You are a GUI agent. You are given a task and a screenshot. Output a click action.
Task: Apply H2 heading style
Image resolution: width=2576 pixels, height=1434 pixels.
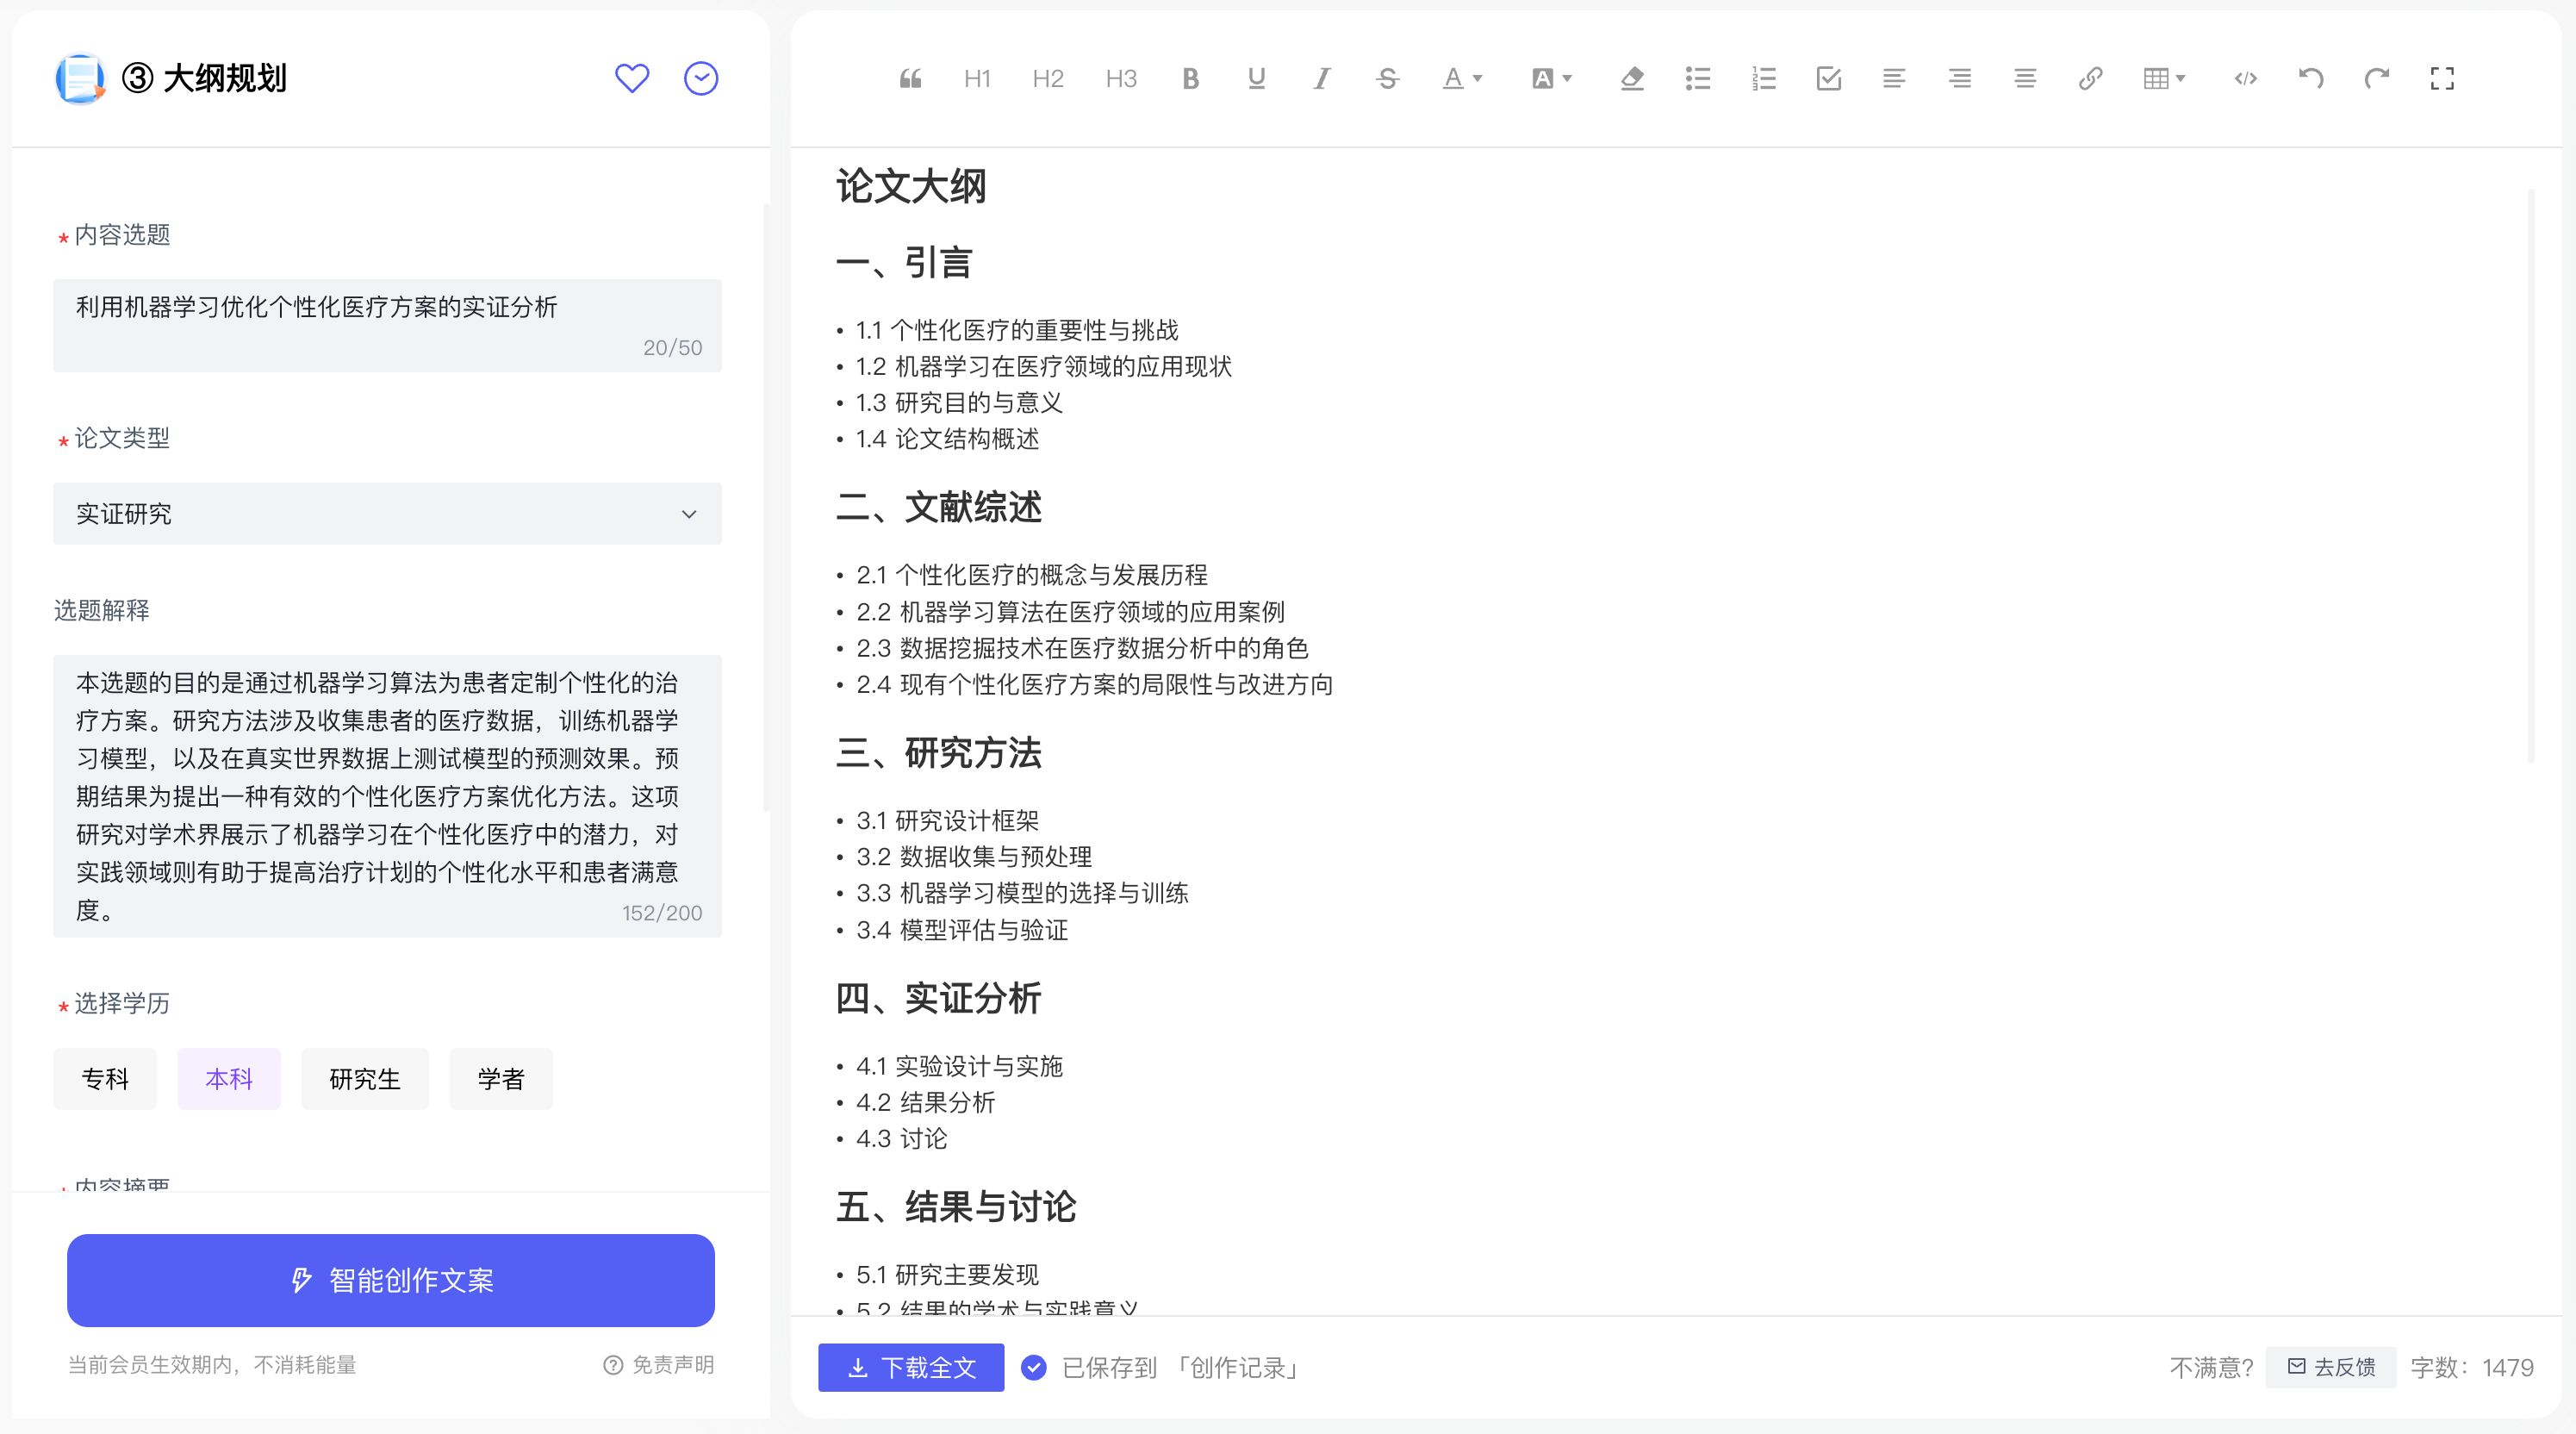coord(1047,79)
